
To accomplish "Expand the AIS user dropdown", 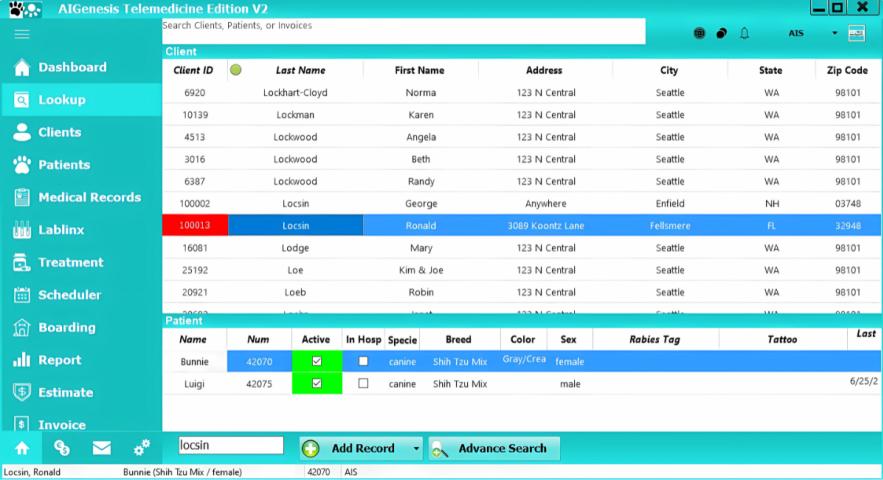I will click(x=834, y=33).
